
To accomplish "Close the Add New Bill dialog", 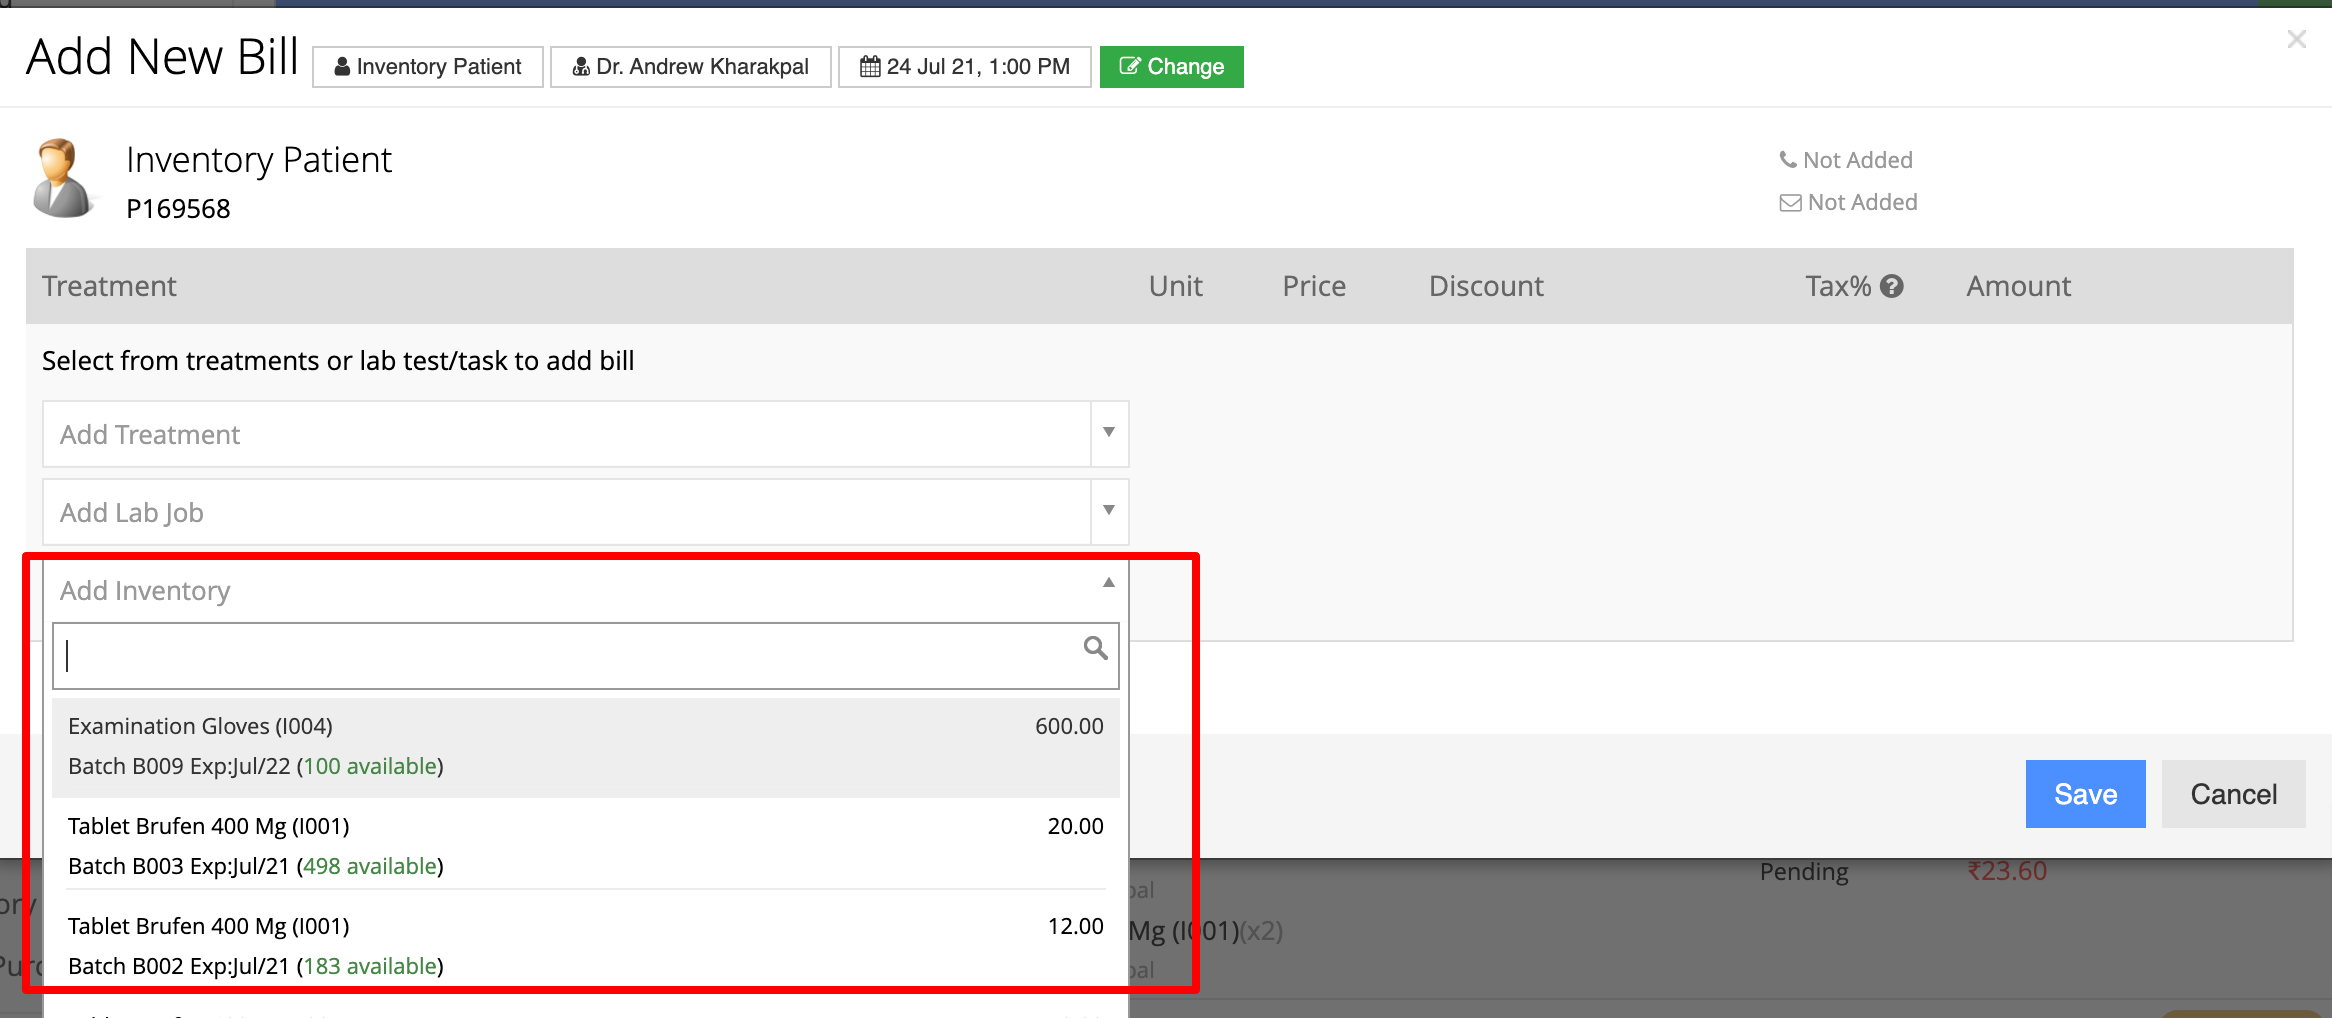I will pos(2297,39).
